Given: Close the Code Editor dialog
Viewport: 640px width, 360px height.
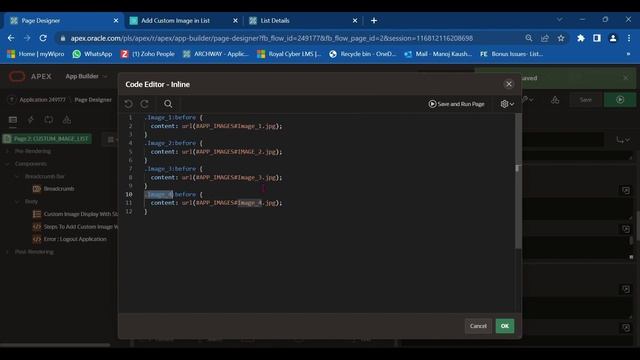Looking at the screenshot, I should pos(509,84).
